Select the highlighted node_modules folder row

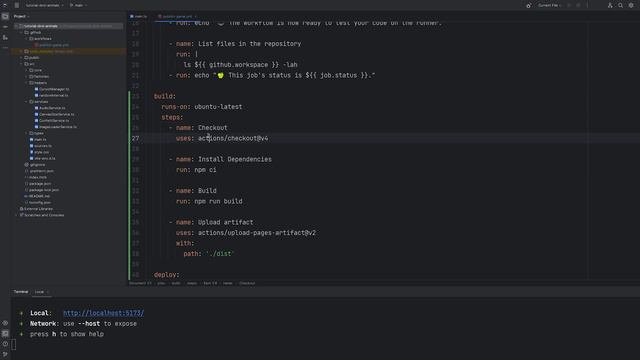[x=68, y=51]
